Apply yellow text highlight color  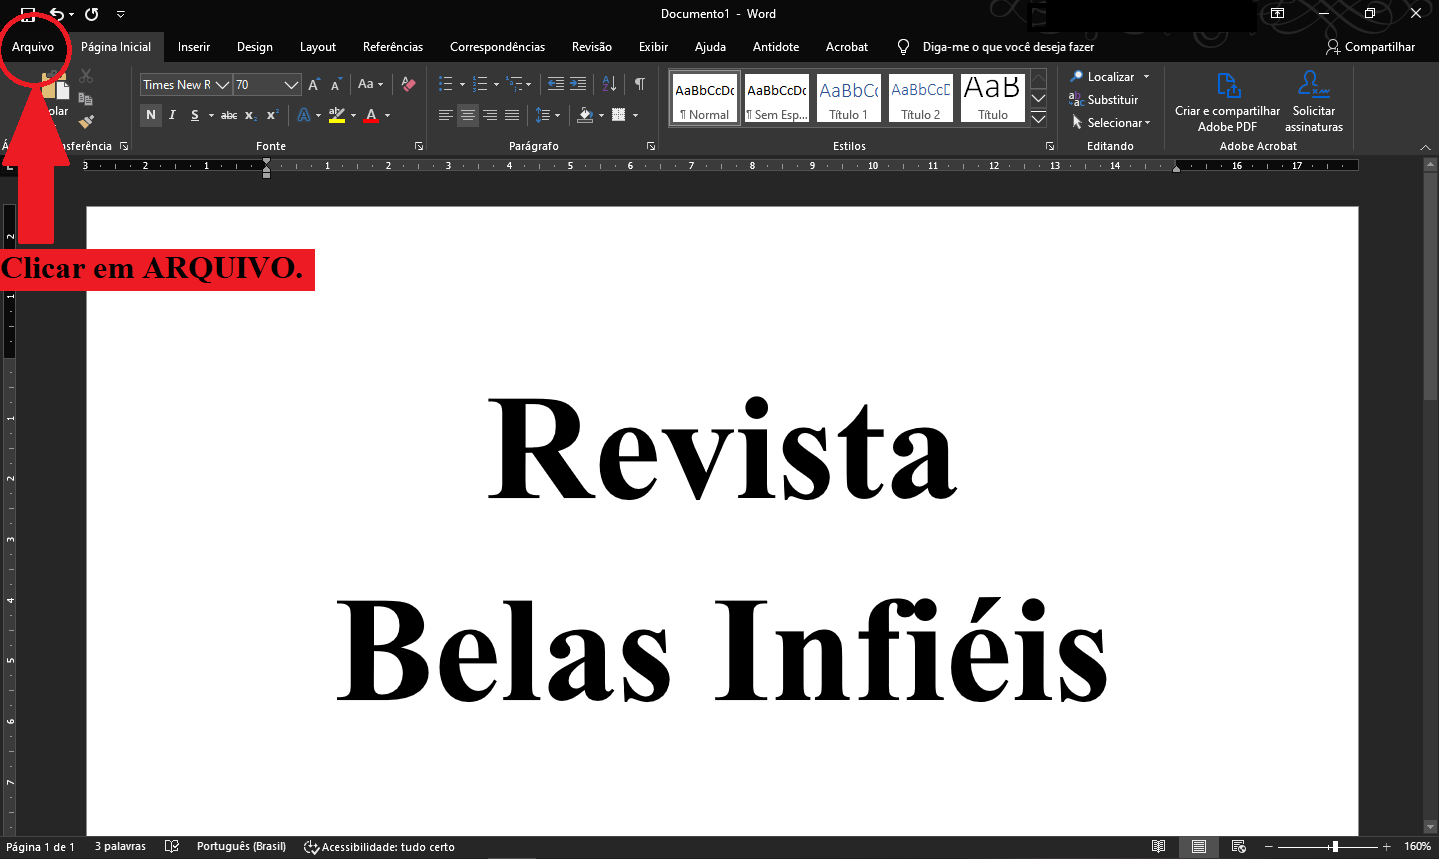pyautogui.click(x=337, y=115)
